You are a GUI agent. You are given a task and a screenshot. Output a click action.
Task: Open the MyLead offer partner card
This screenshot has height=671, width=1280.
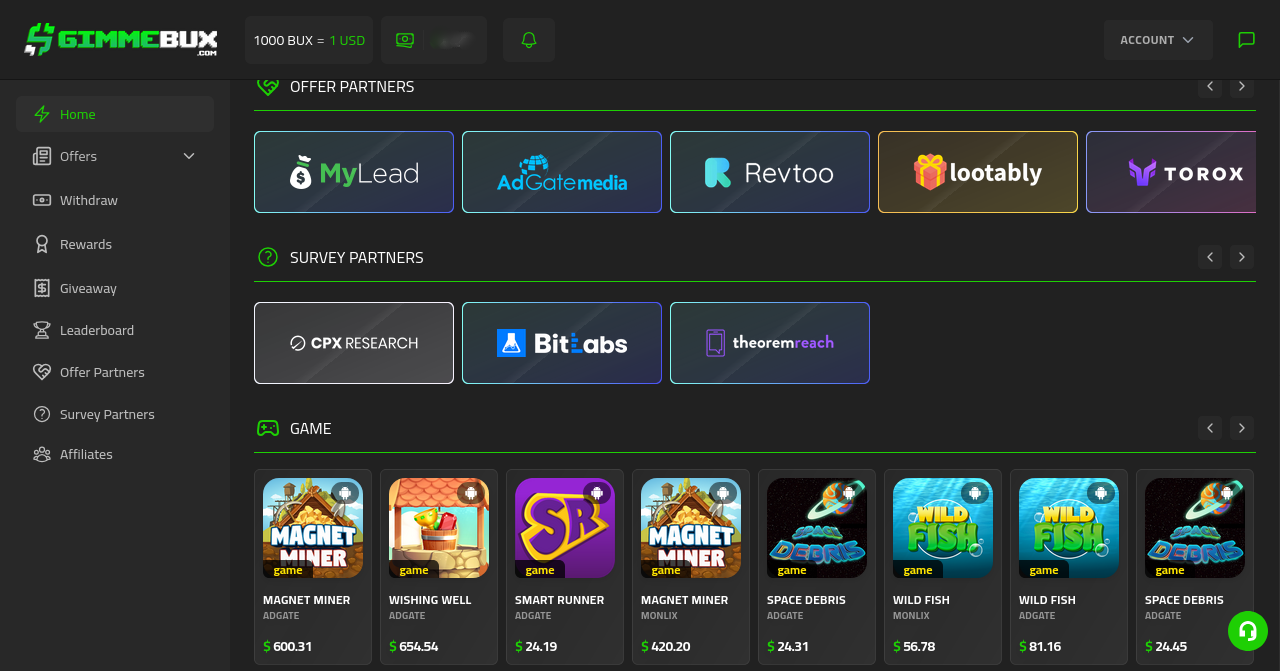354,172
